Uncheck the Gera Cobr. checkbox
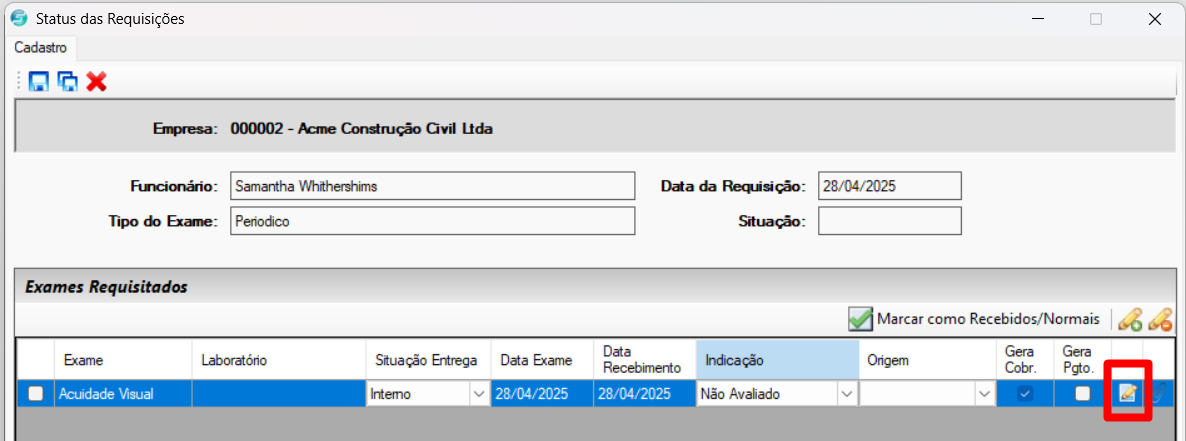Viewport: 1186px width, 441px height. point(1025,393)
